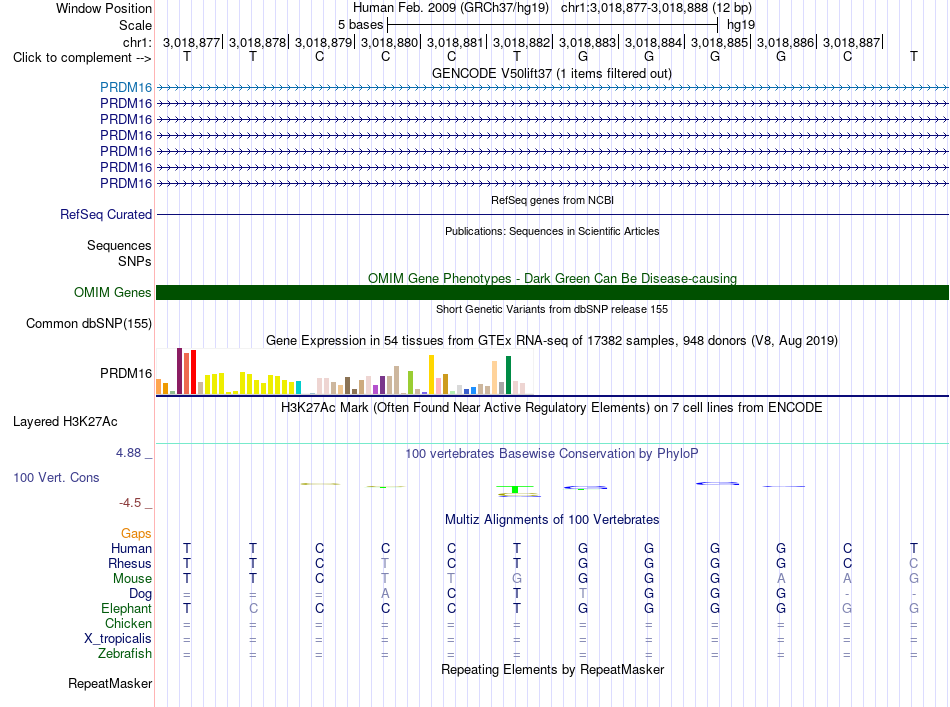Select the "Rhesus" alignment row label

pos(130,563)
